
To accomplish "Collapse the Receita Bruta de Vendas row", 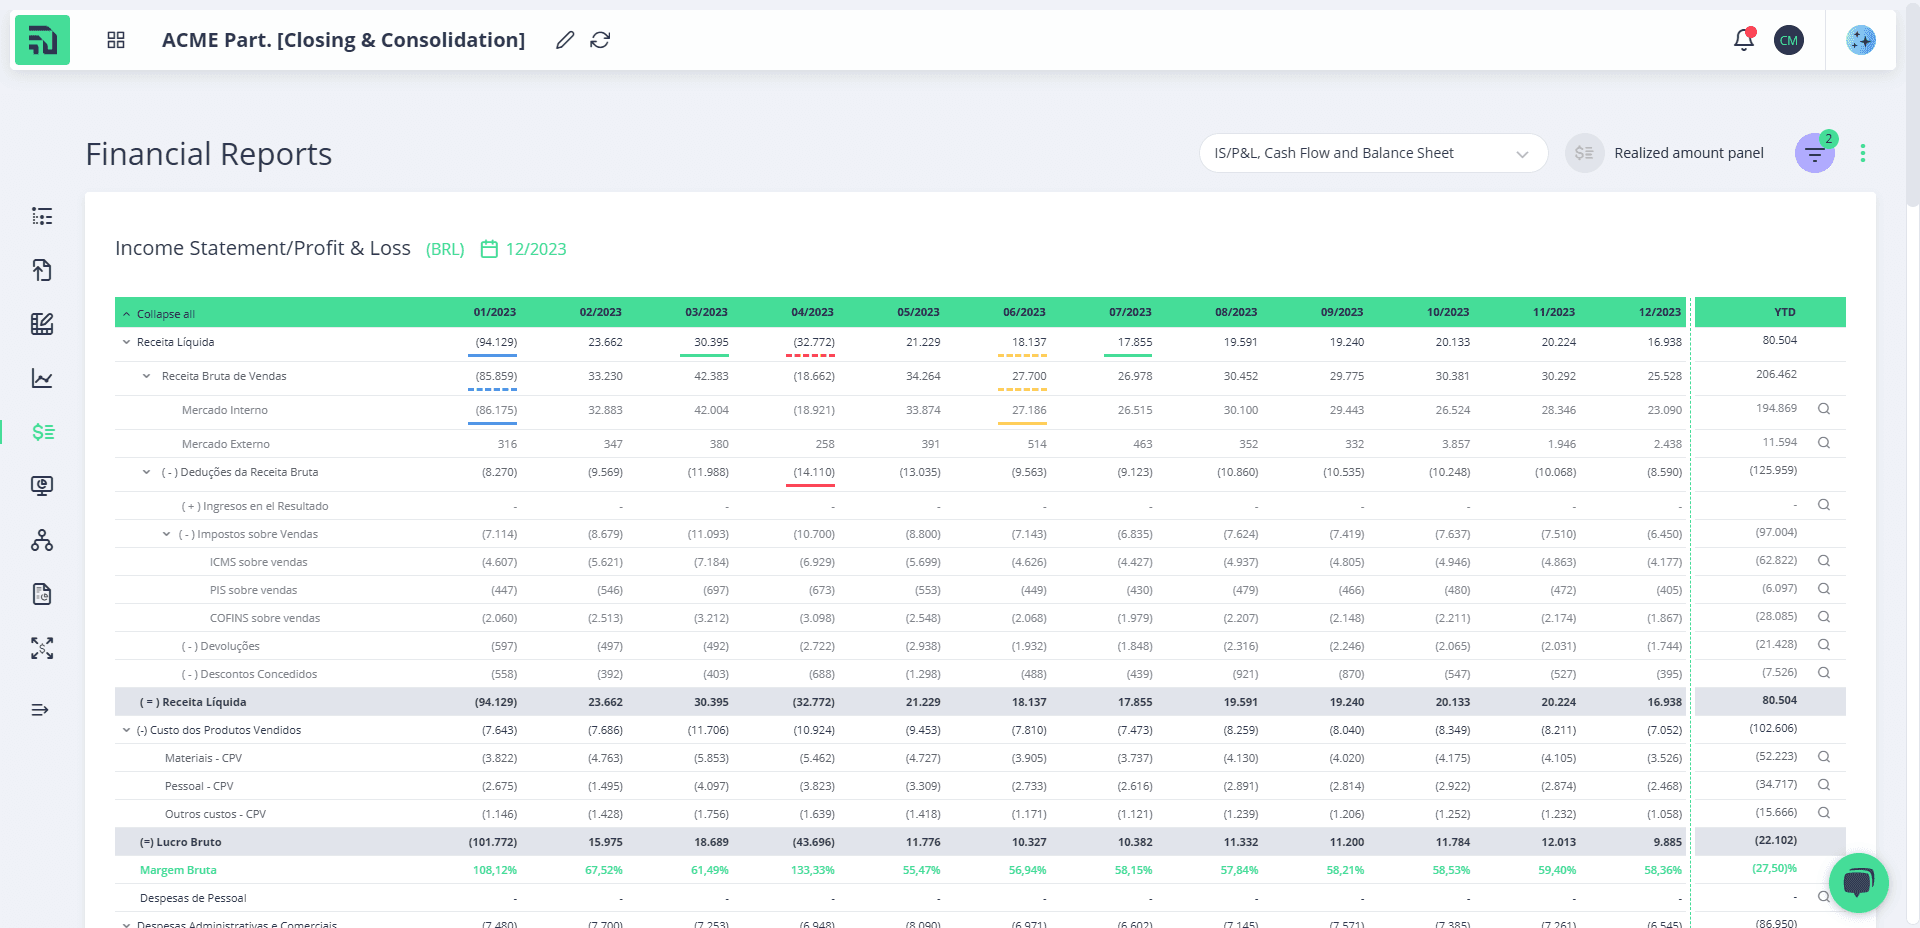I will click(147, 376).
